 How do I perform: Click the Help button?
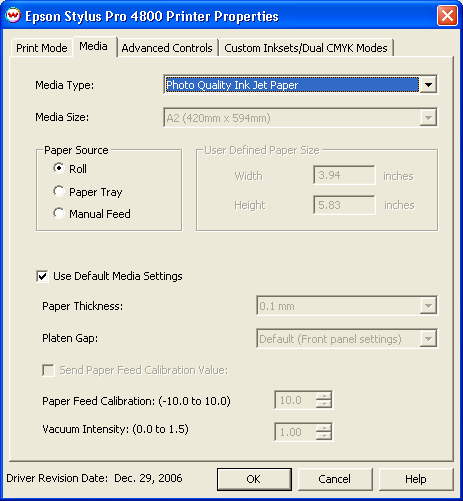pos(416,479)
